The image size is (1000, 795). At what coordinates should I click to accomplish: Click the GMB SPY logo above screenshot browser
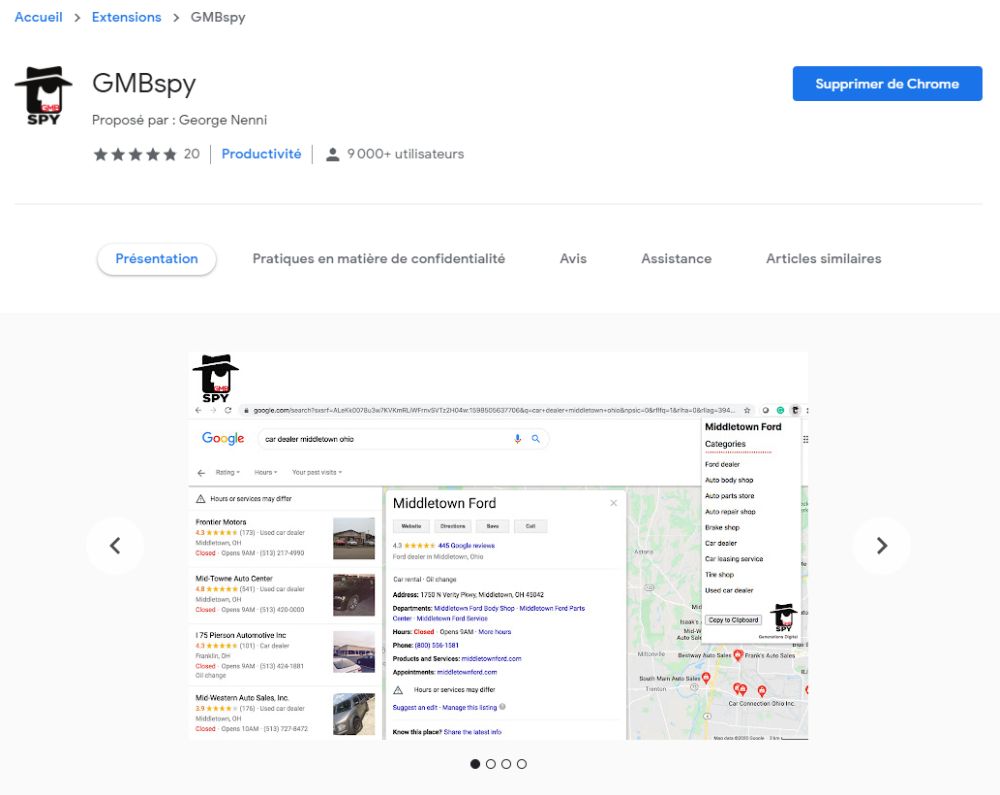tap(216, 379)
